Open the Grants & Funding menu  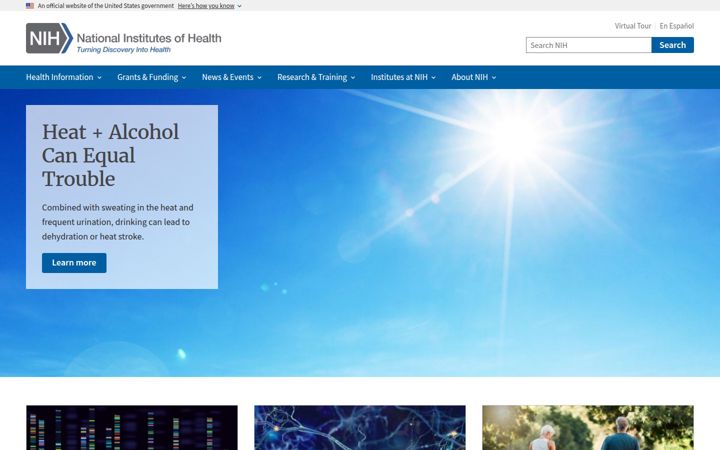pos(152,77)
